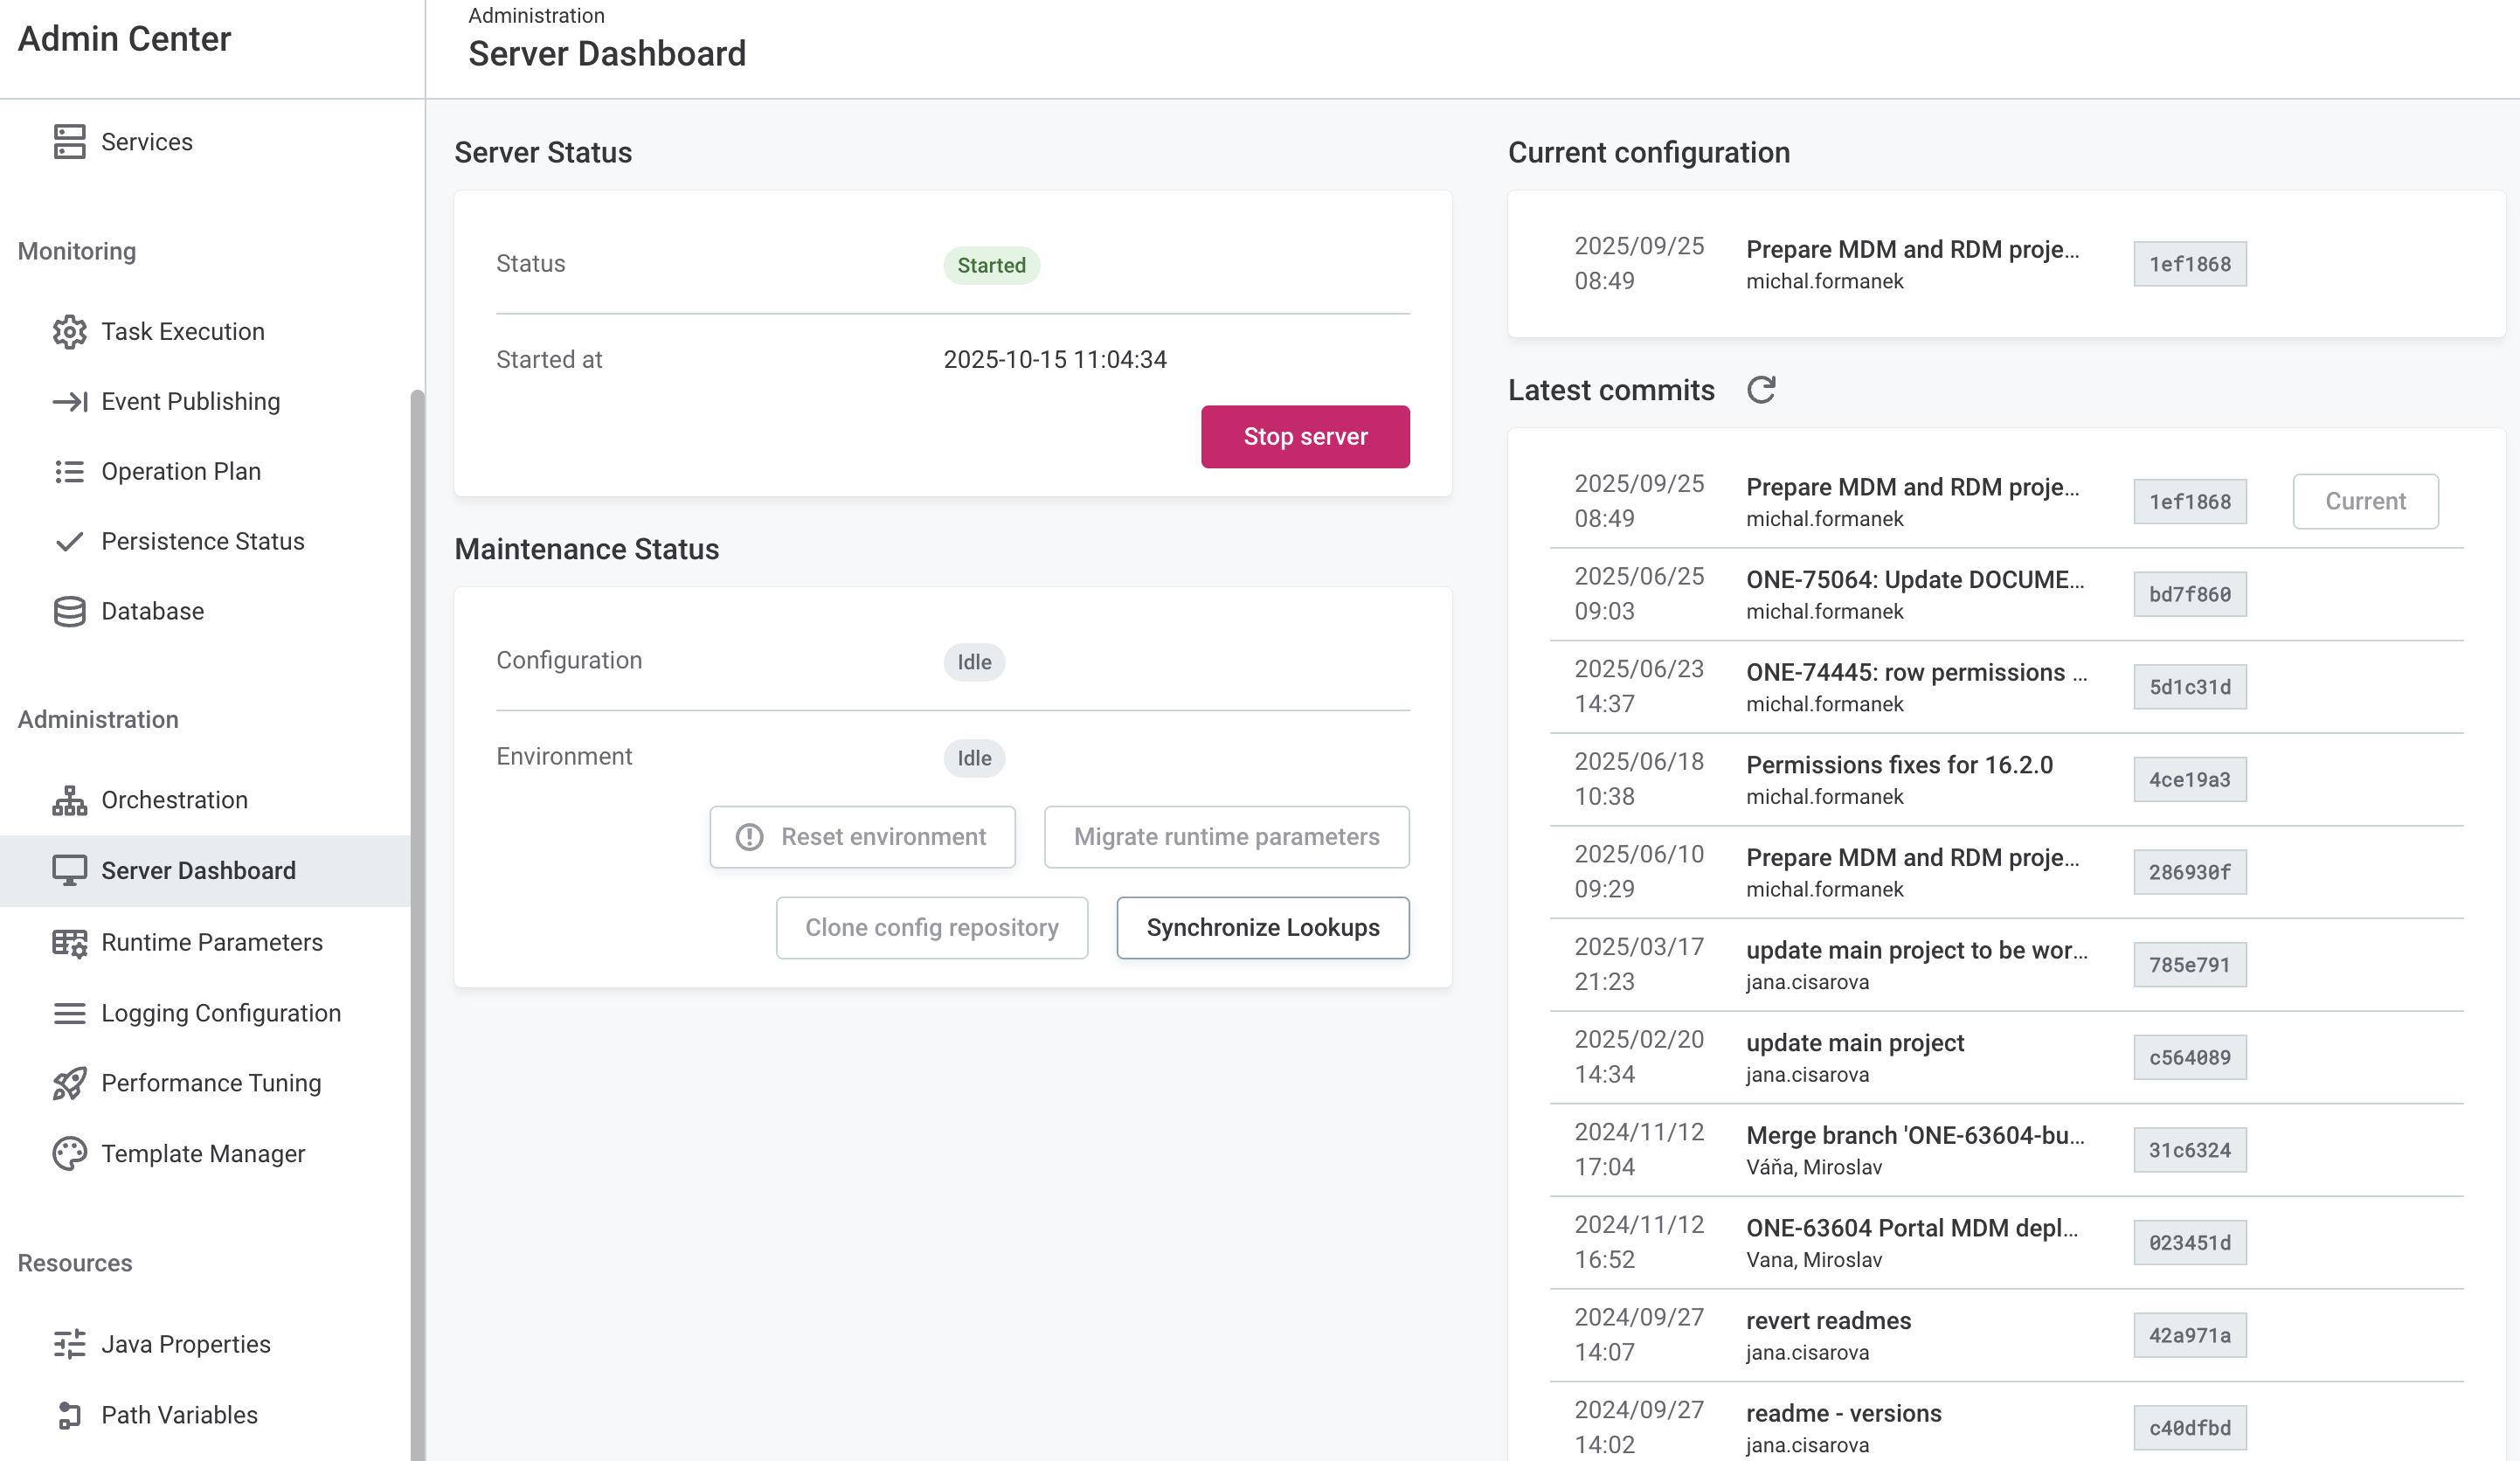Open Performance Tuning via the rocket icon
Viewport: 2520px width, 1461px height.
(69, 1083)
